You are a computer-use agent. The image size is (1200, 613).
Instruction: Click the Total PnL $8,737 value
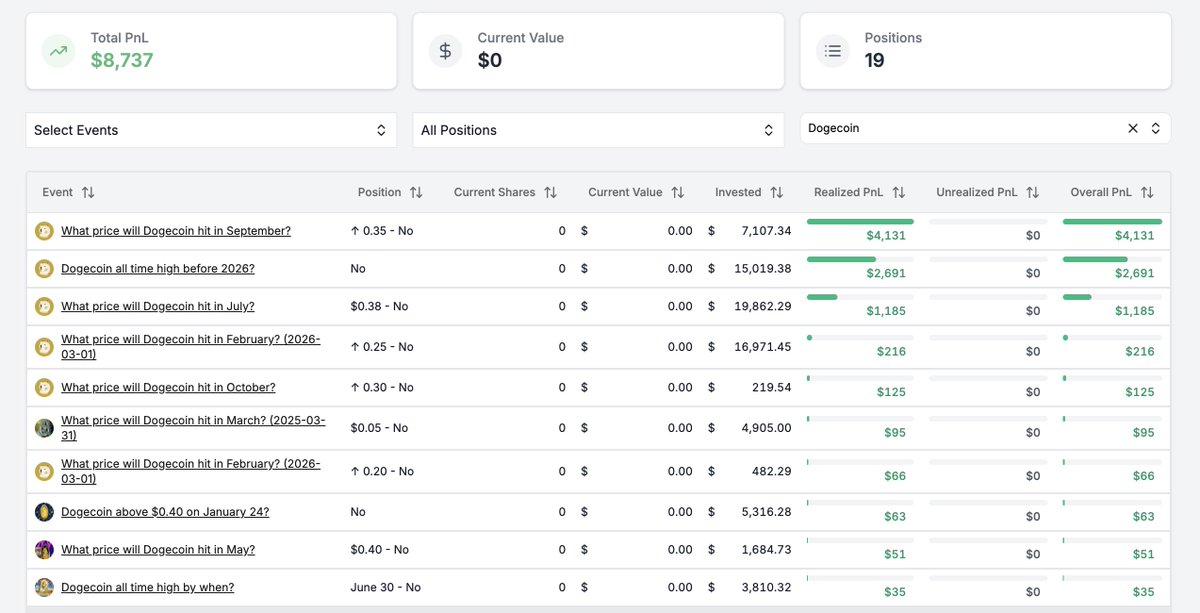click(x=122, y=61)
